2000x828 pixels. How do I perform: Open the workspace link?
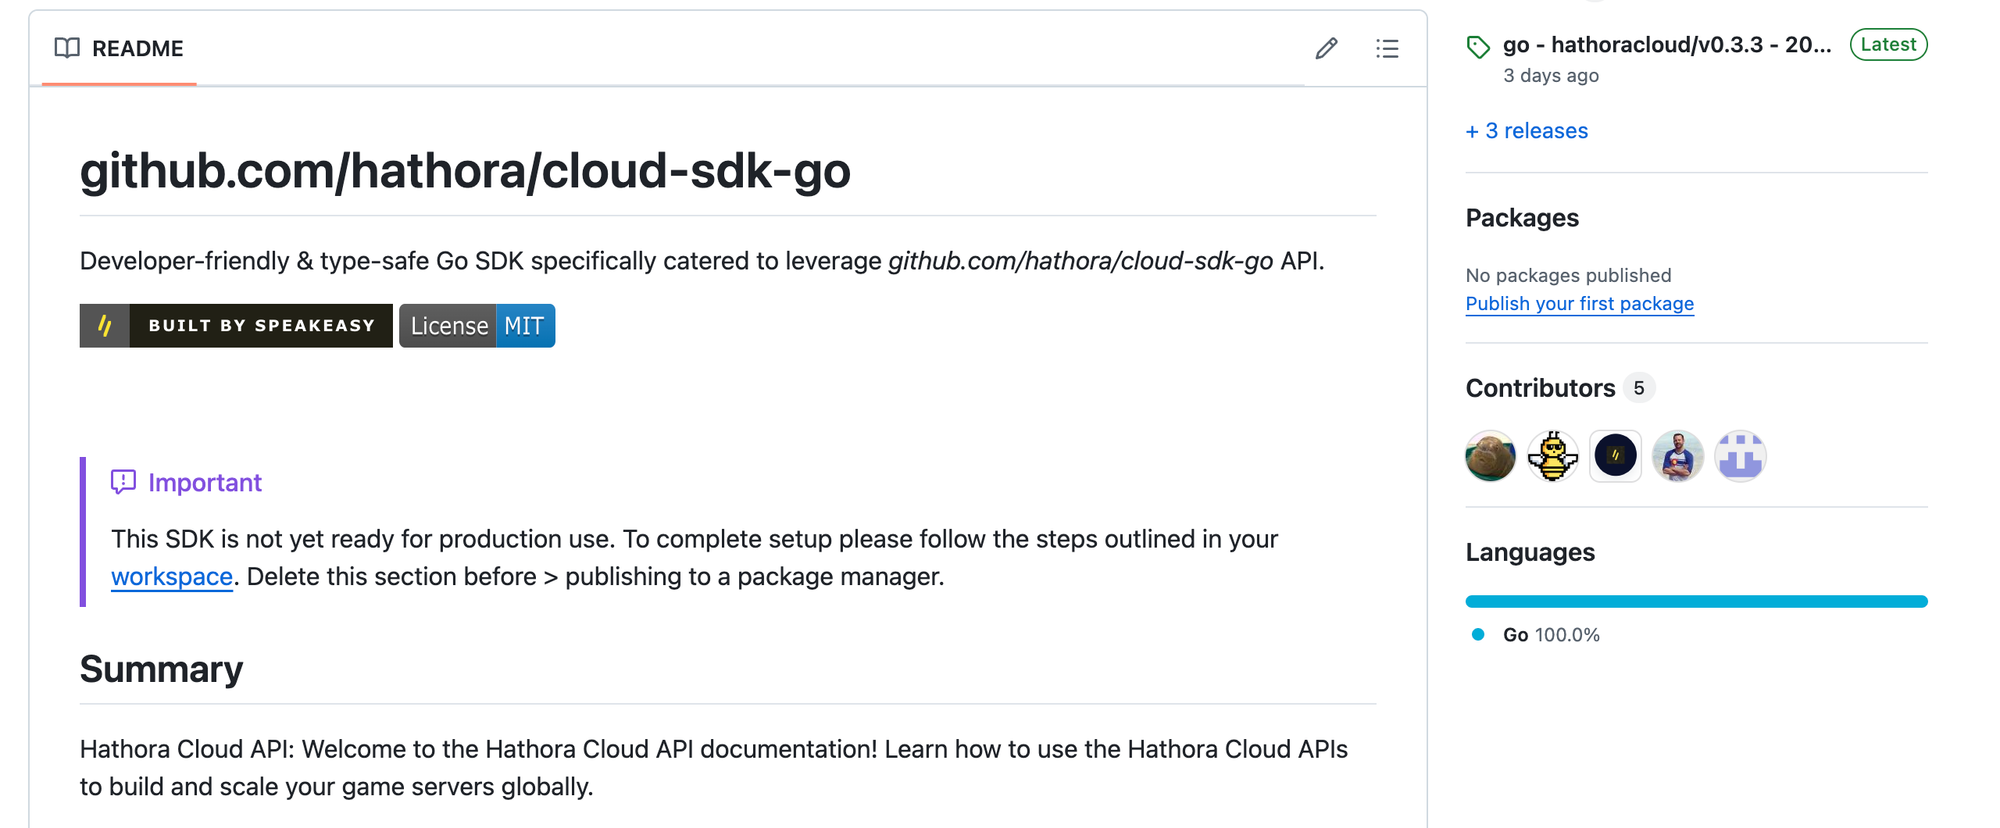(172, 577)
